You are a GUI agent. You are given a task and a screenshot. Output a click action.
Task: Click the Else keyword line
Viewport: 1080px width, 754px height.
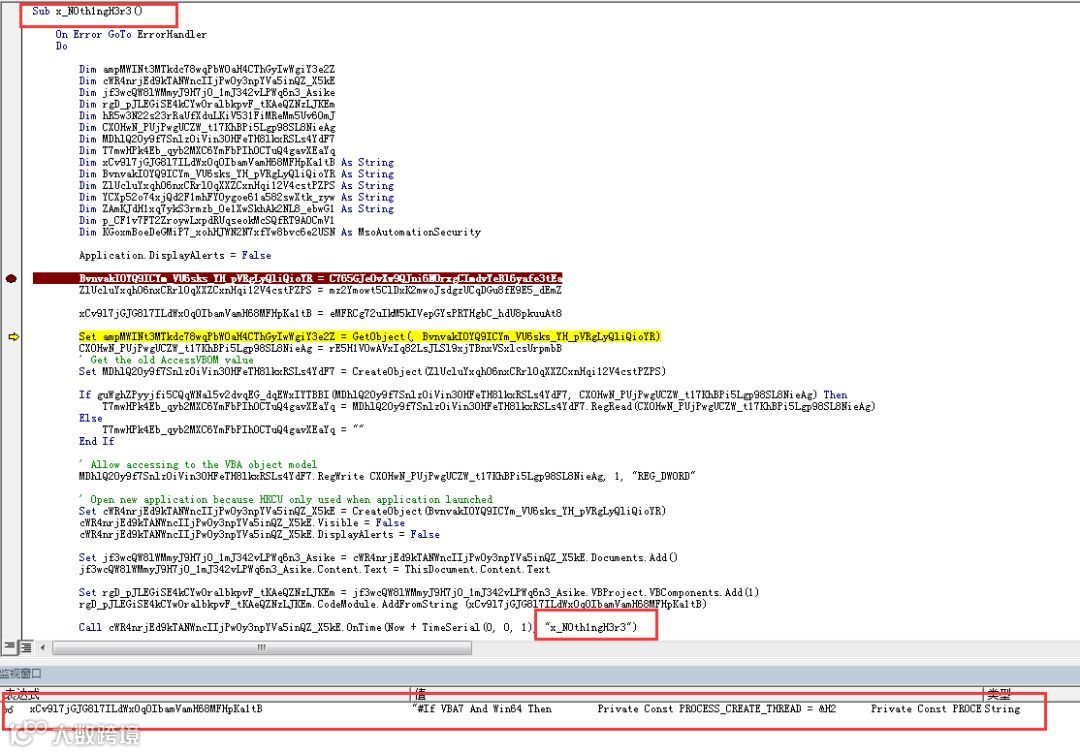[x=90, y=418]
